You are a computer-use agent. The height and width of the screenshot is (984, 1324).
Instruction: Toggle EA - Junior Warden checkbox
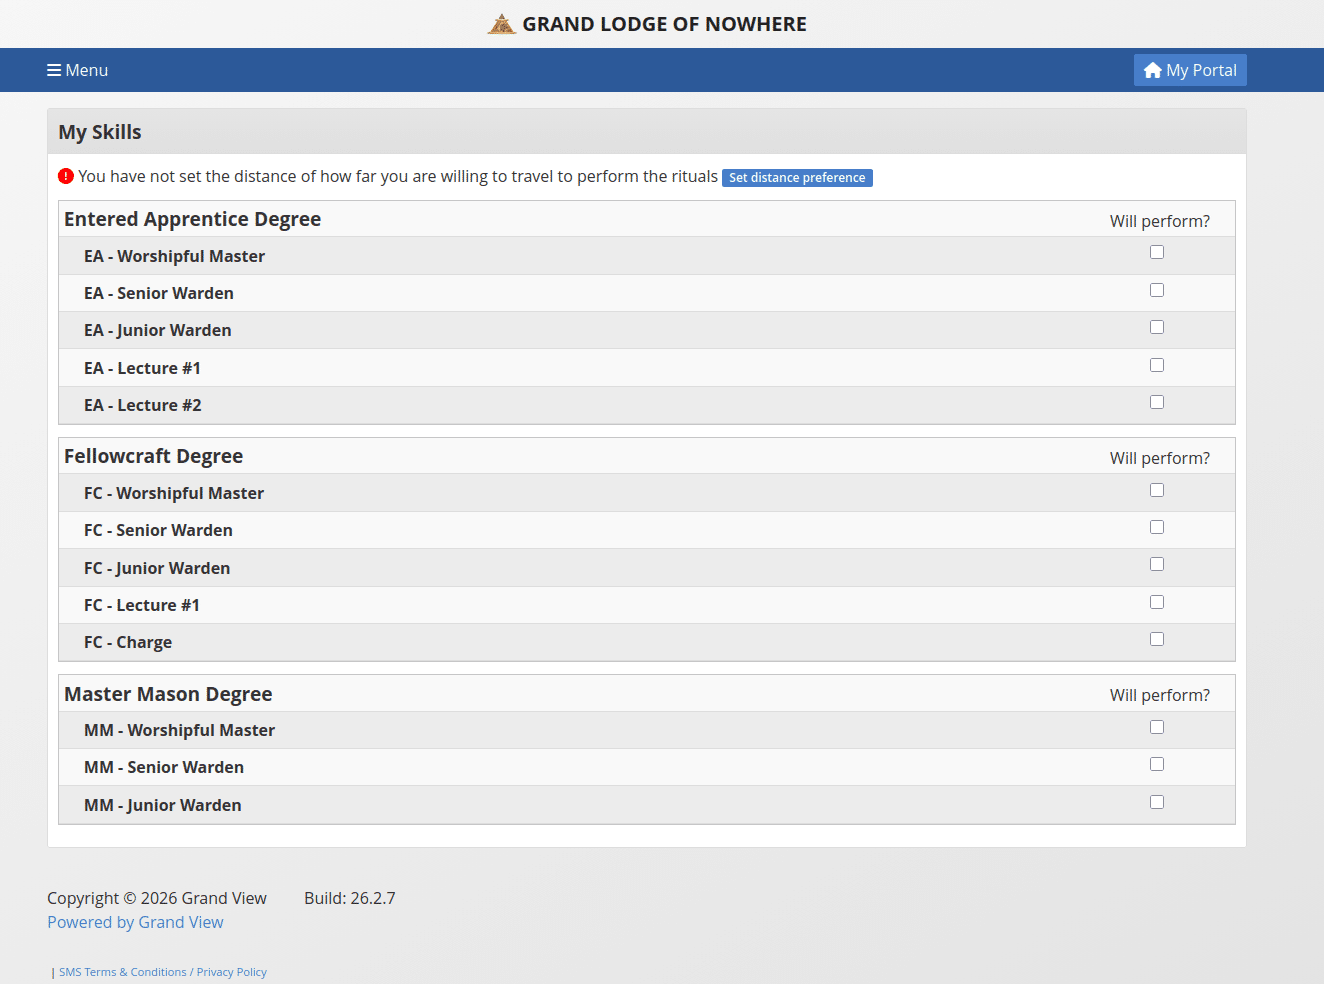click(1157, 327)
